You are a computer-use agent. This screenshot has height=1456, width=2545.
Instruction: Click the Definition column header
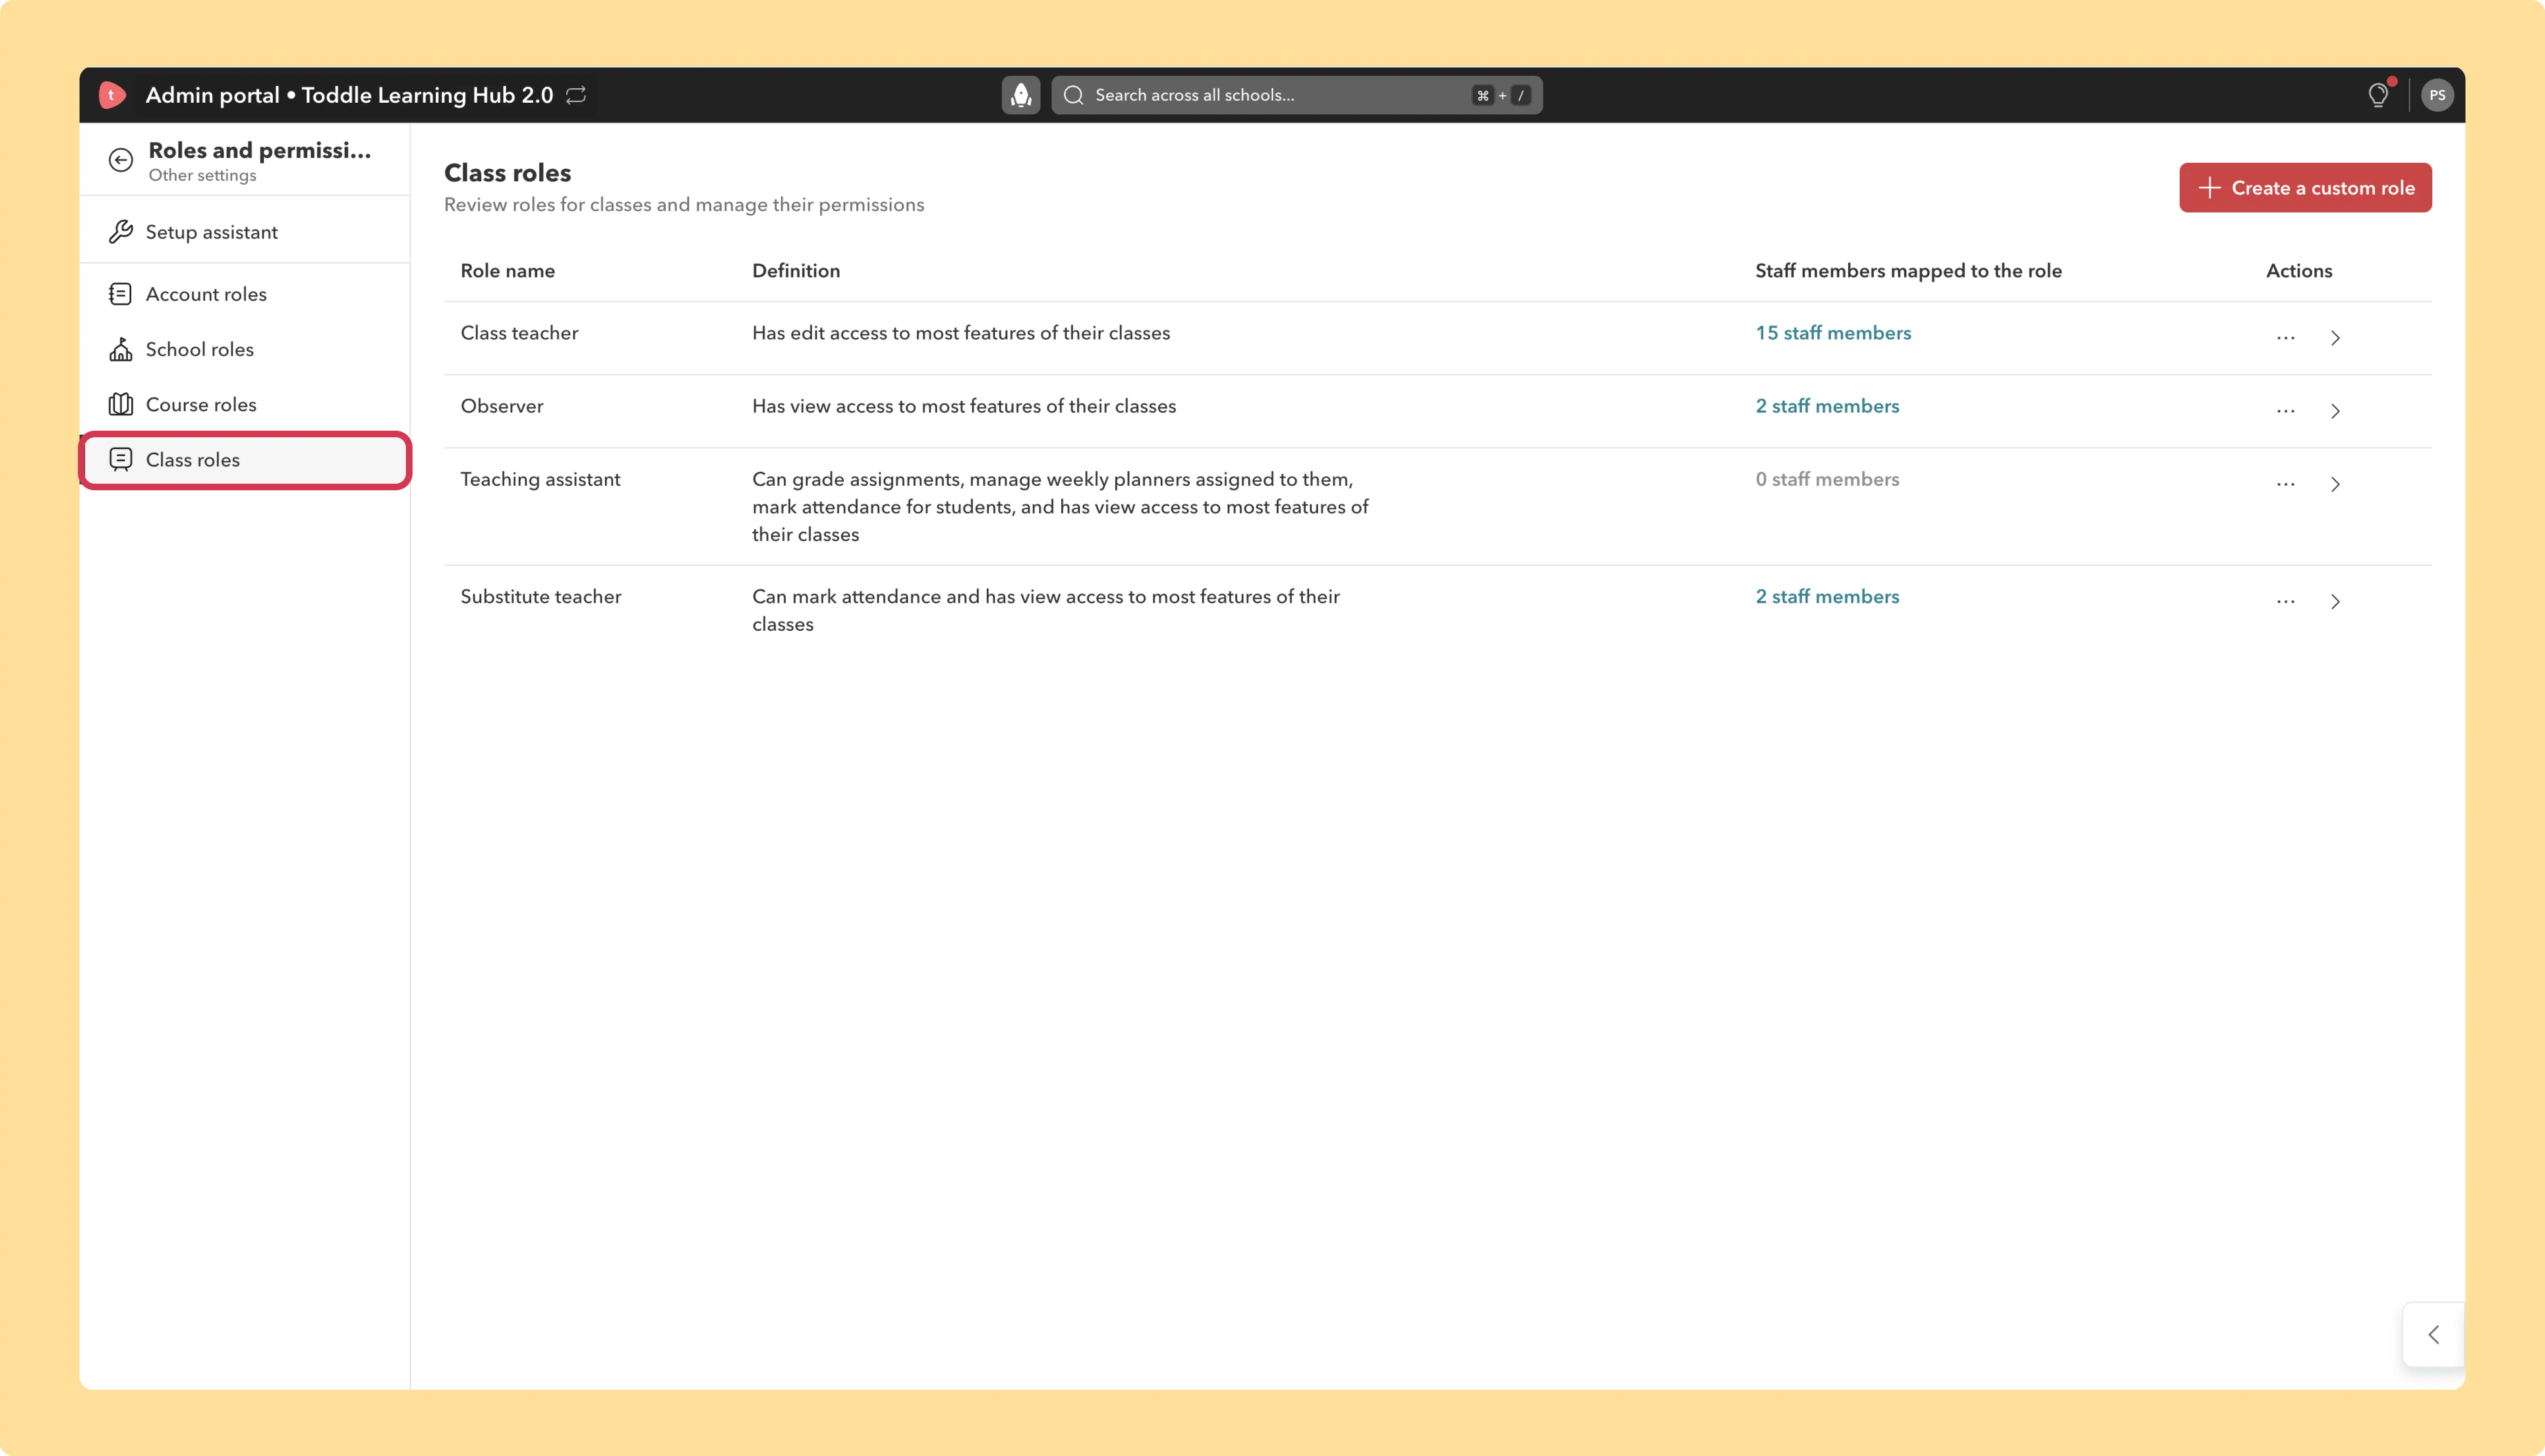click(x=796, y=271)
